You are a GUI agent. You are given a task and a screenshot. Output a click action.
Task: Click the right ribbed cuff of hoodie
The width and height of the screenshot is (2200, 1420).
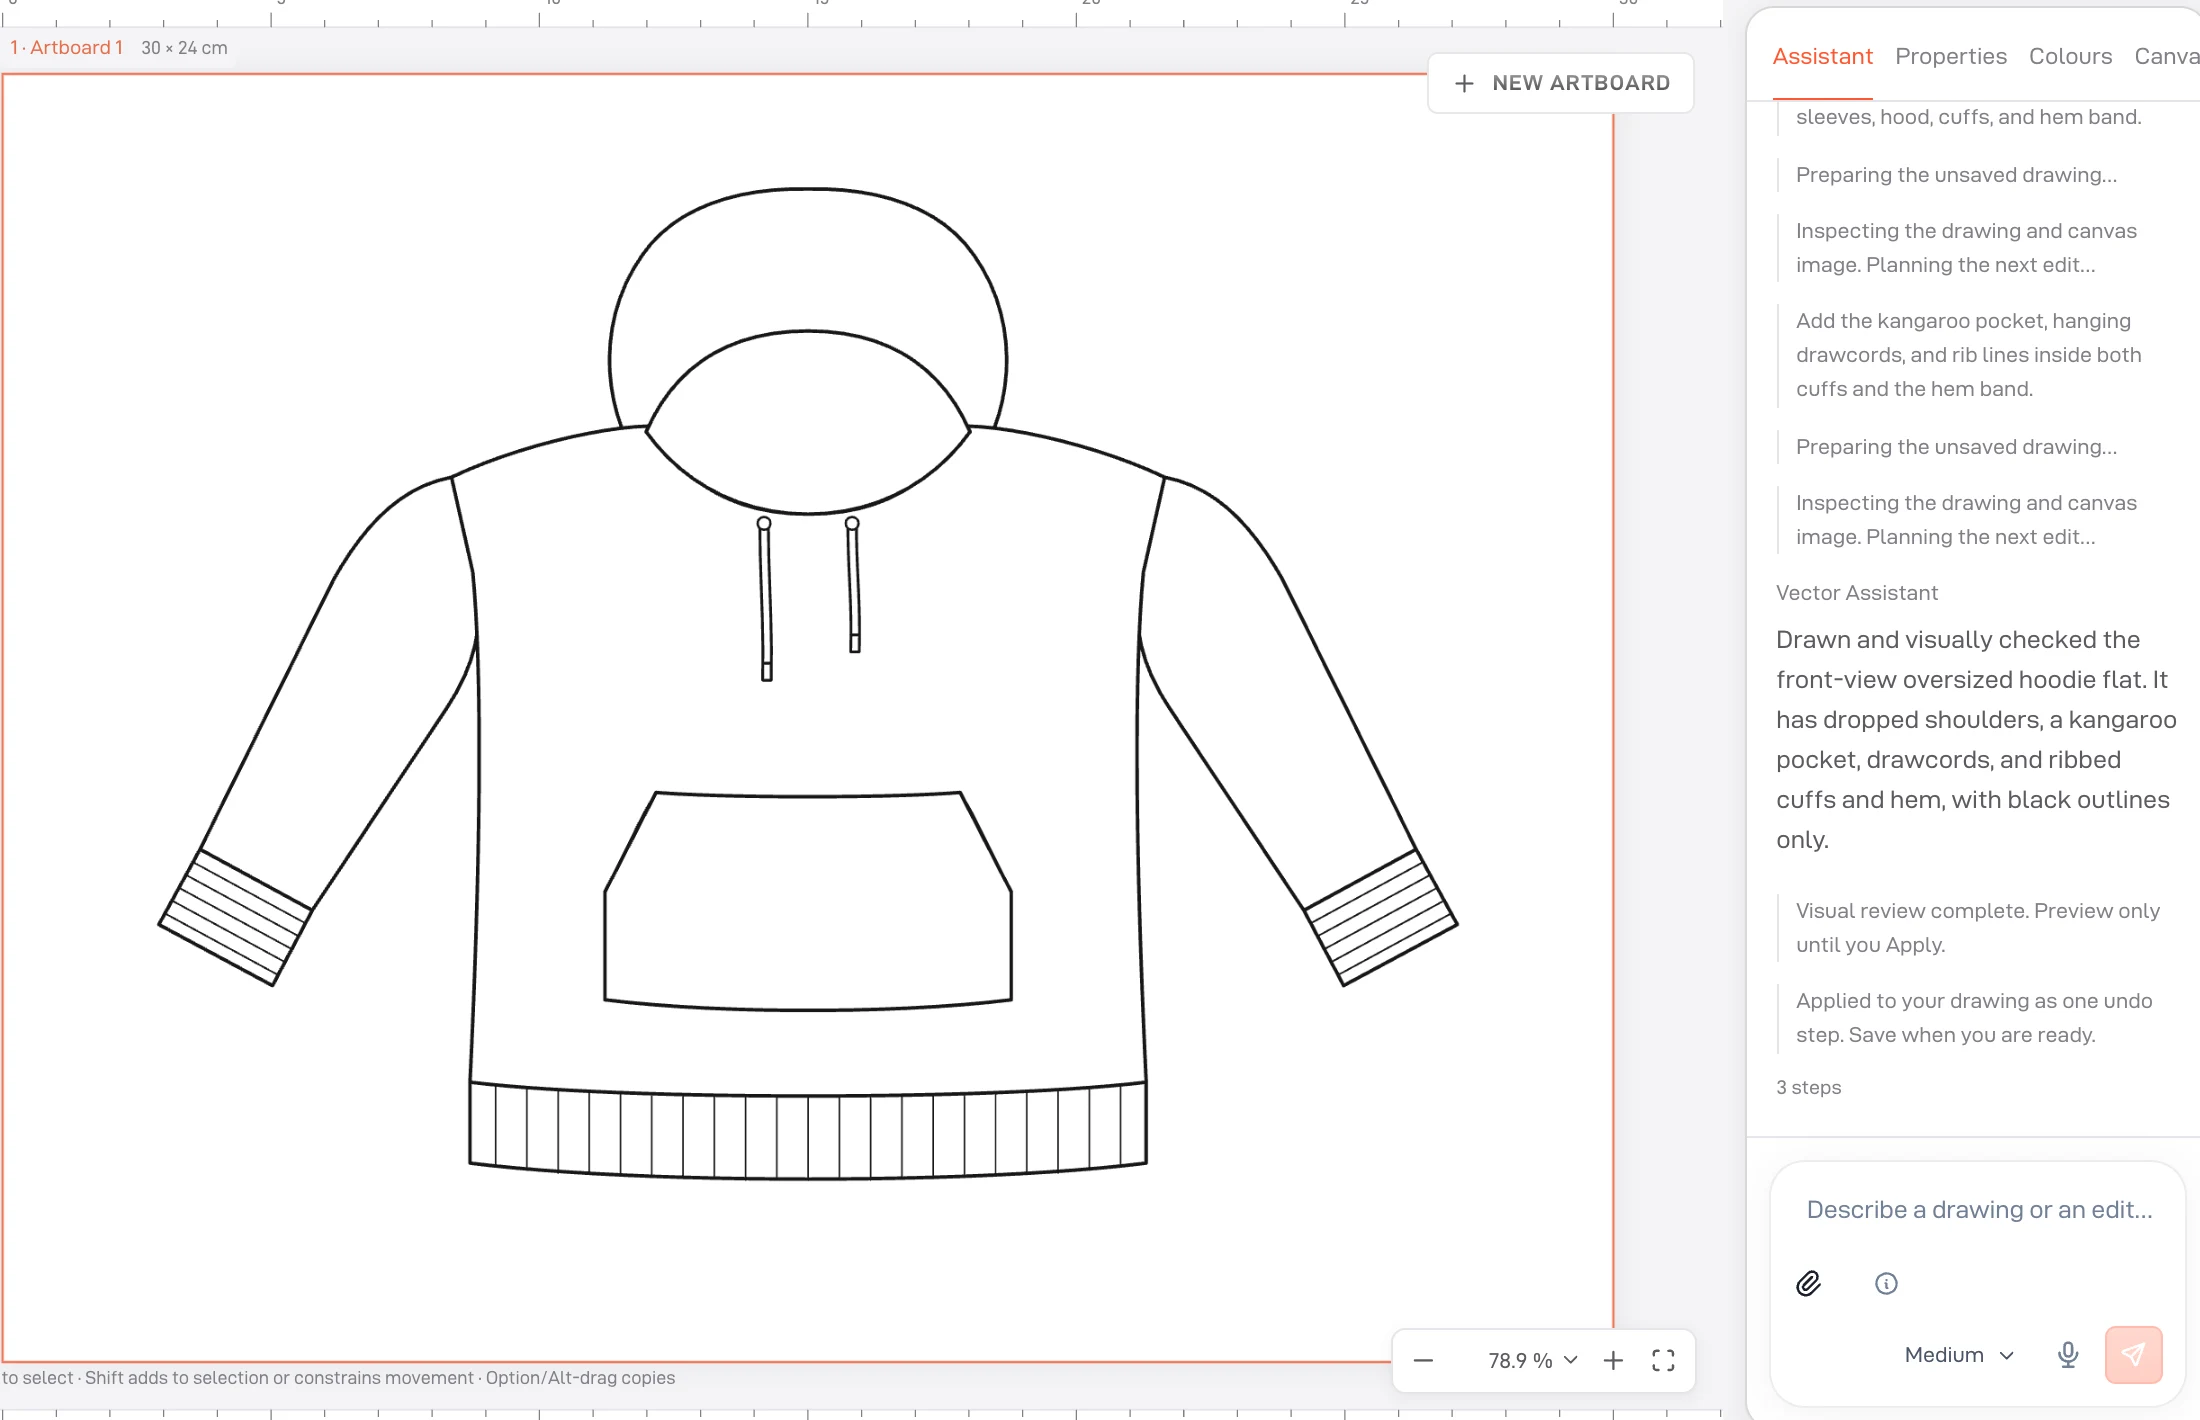click(1380, 917)
